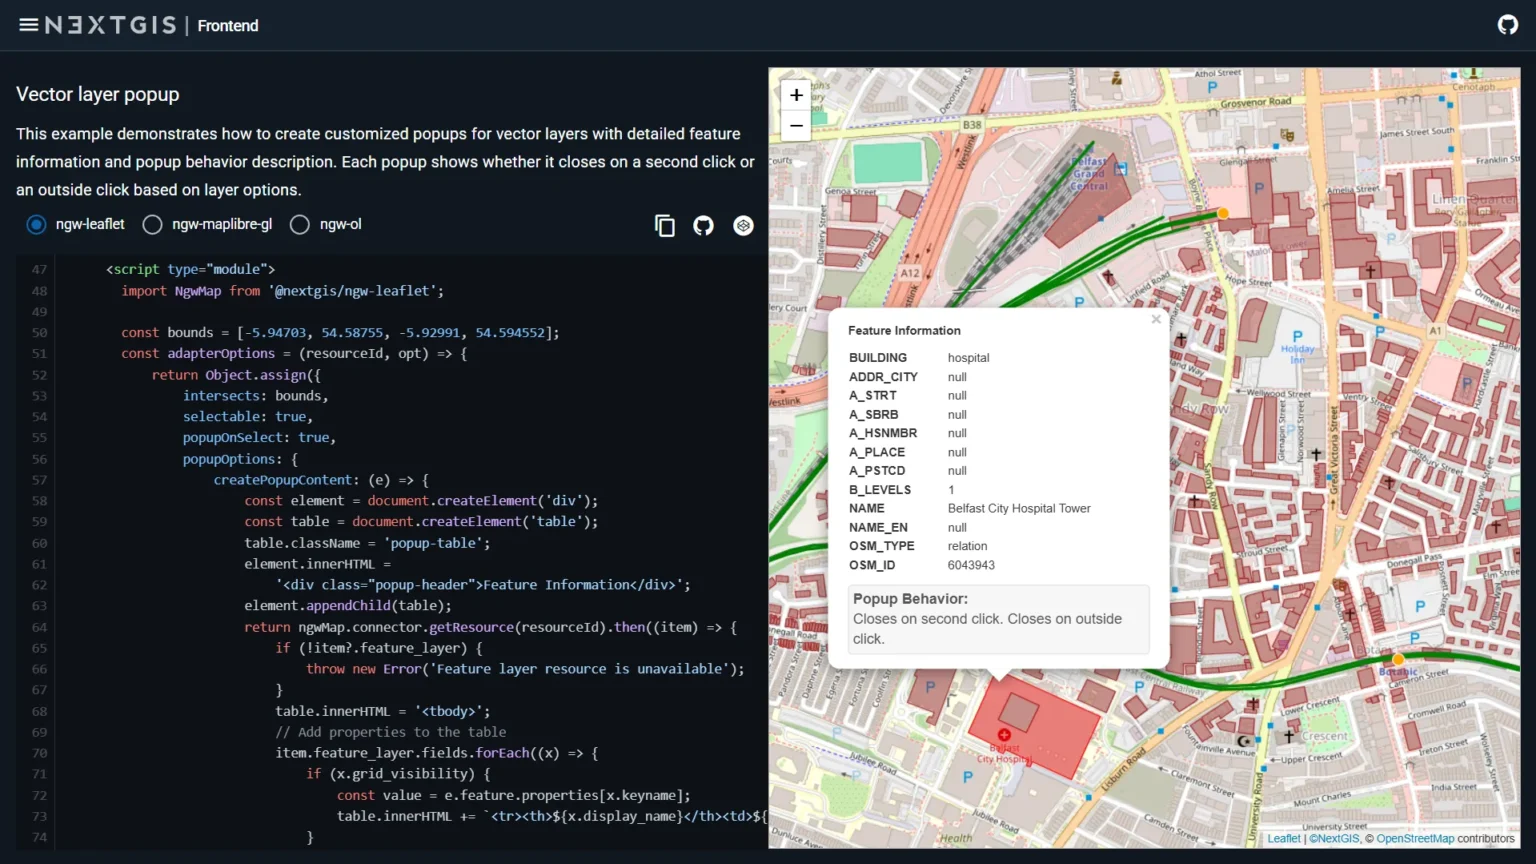This screenshot has height=864, width=1536.
Task: Click the orange station dot near Botanic
Action: (x=1398, y=659)
